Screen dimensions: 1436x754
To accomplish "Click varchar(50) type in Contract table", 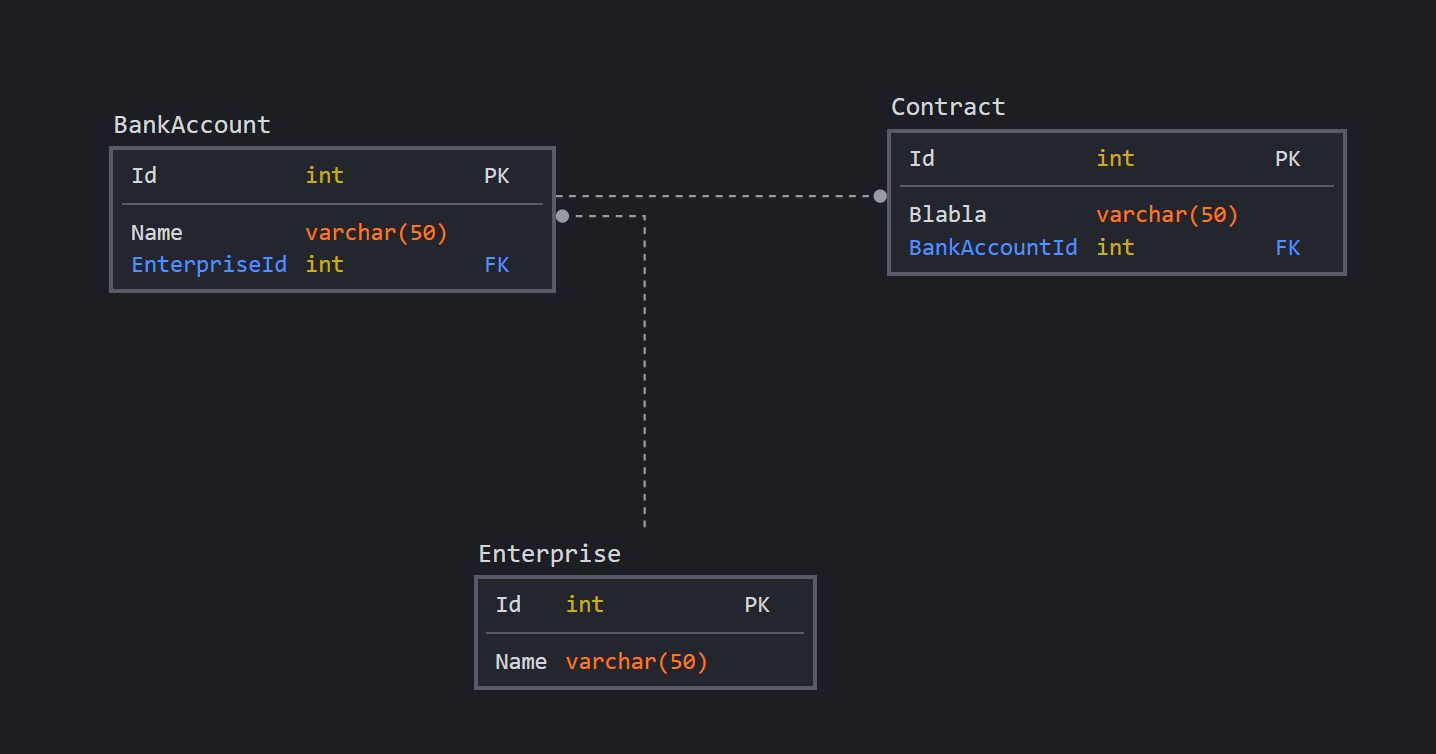I will coord(1167,214).
